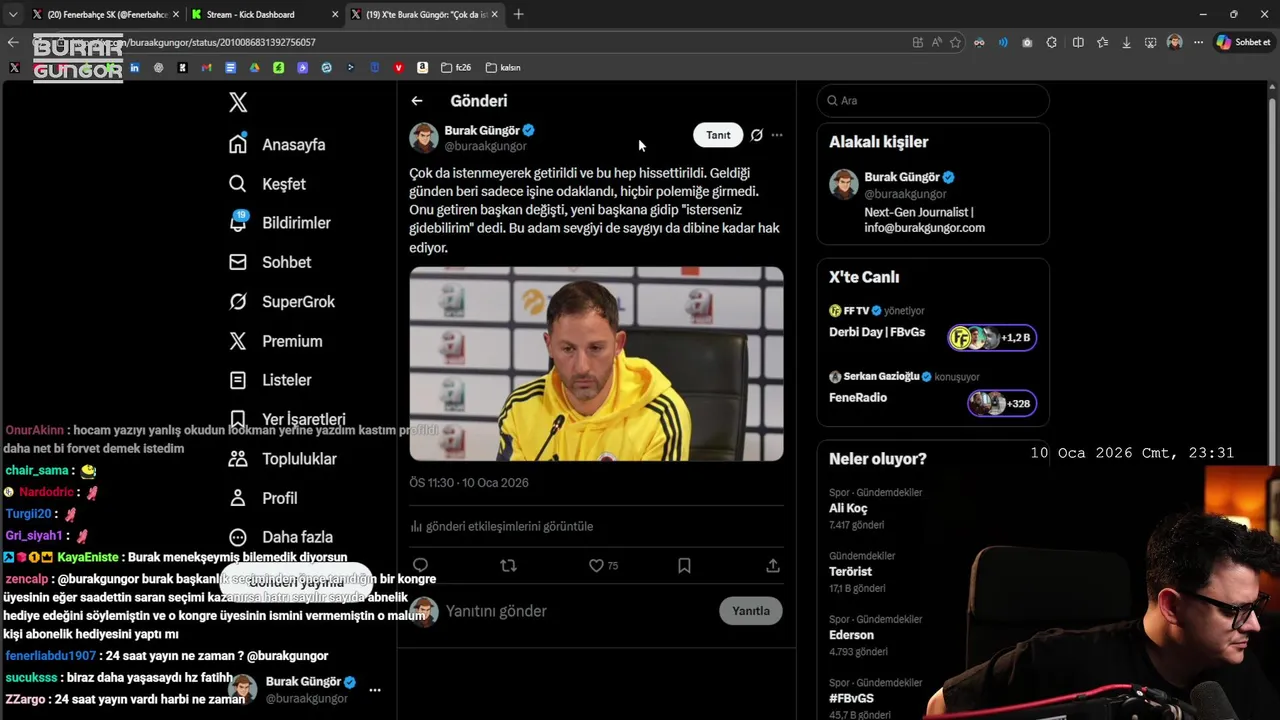Open Burak Güngör in Alakalı kişiler
1280x720 pixels.
[x=933, y=203]
